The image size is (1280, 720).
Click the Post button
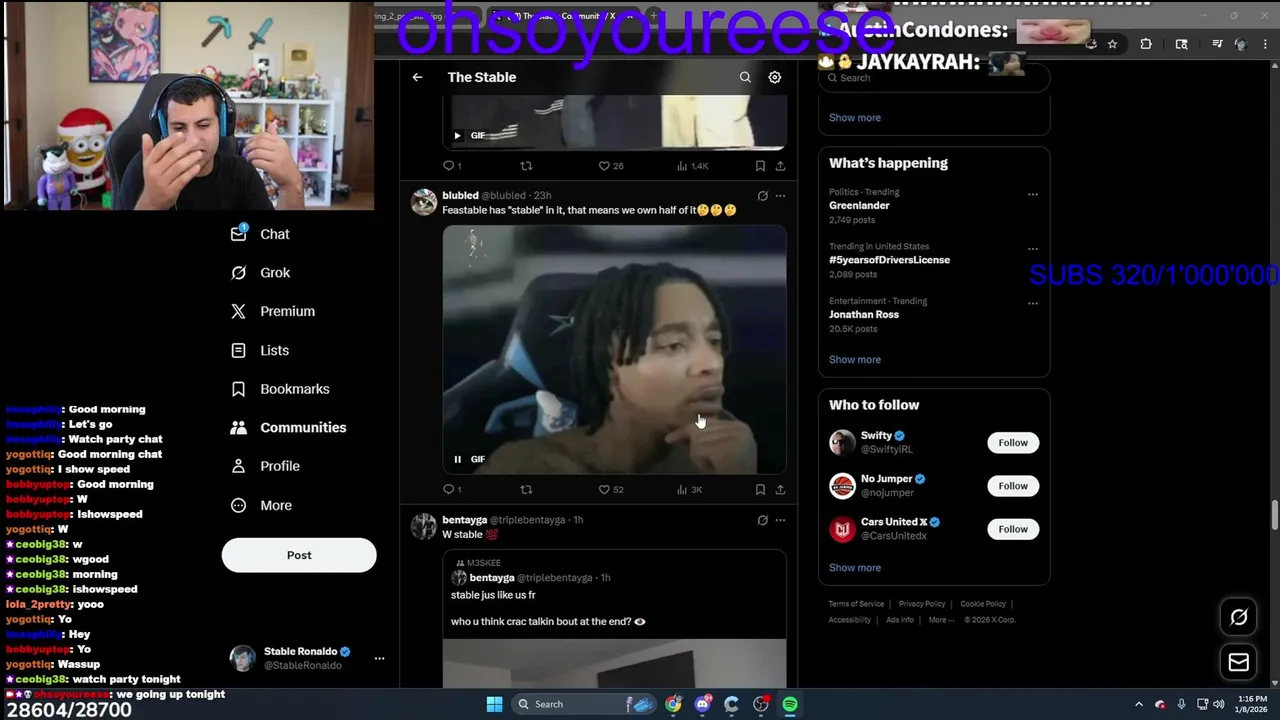pos(299,555)
